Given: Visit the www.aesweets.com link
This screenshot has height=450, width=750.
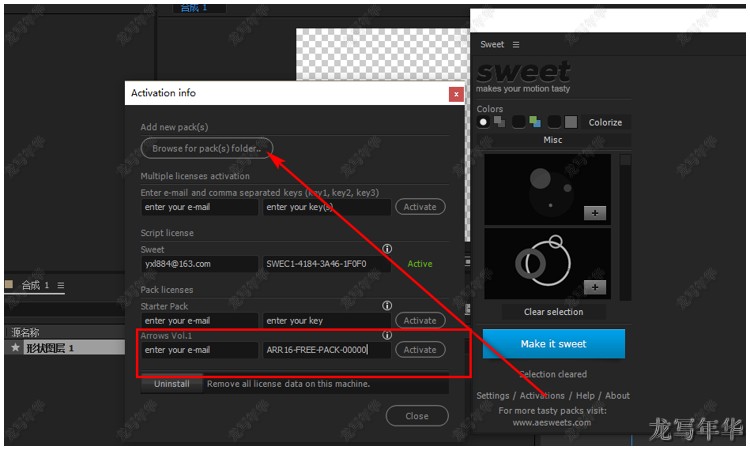Looking at the screenshot, I should (551, 423).
